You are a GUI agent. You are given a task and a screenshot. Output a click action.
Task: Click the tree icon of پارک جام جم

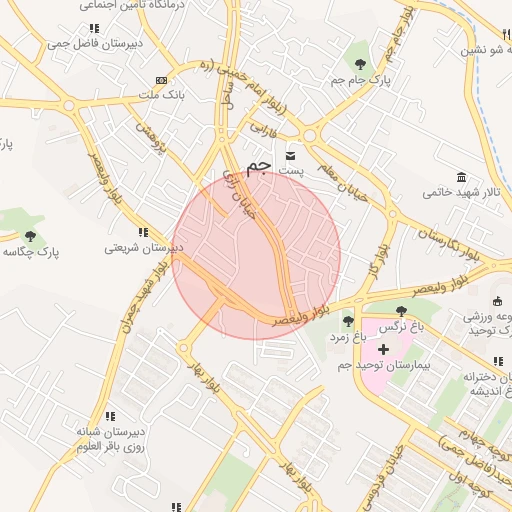coord(360,65)
